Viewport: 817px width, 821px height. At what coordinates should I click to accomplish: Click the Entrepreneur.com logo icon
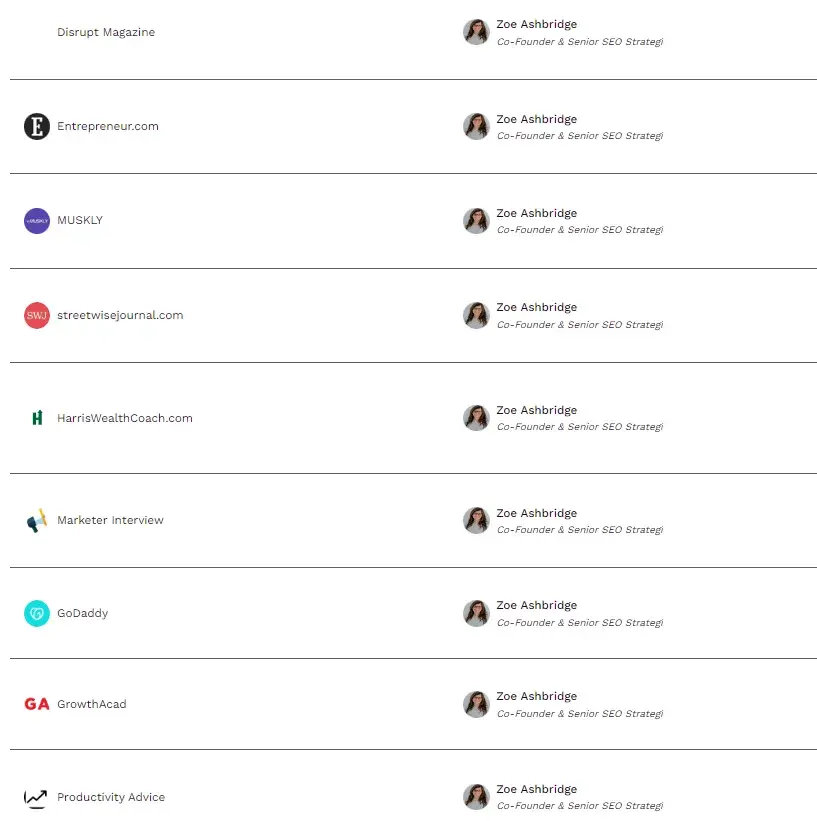tap(37, 127)
